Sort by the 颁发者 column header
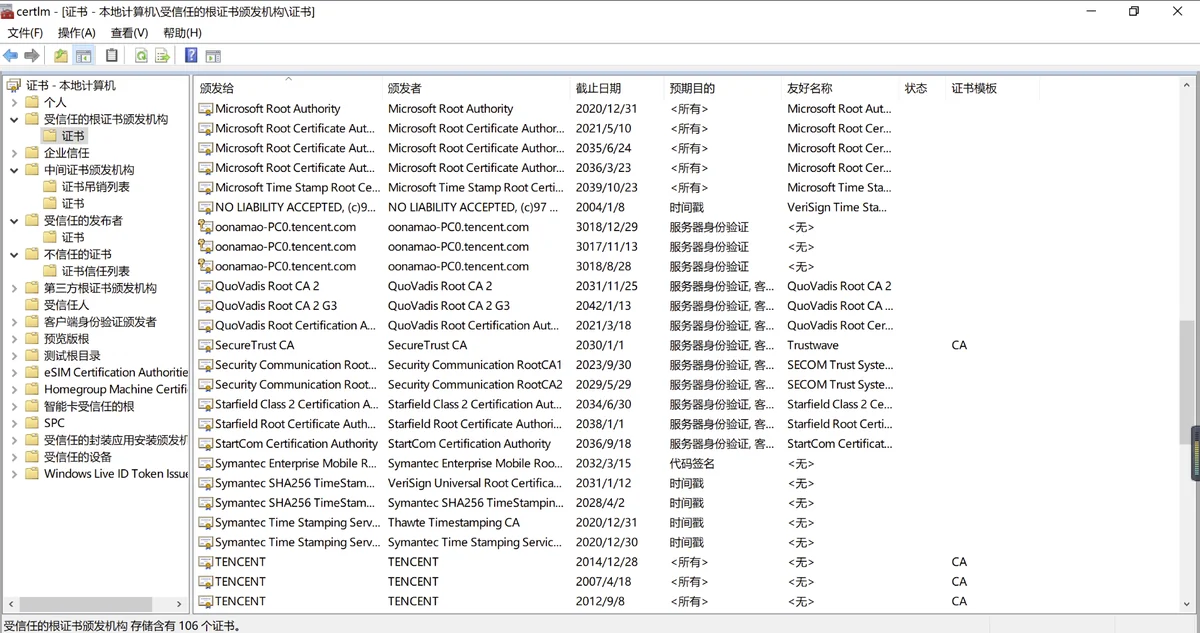Image resolution: width=1200 pixels, height=633 pixels. [x=476, y=88]
